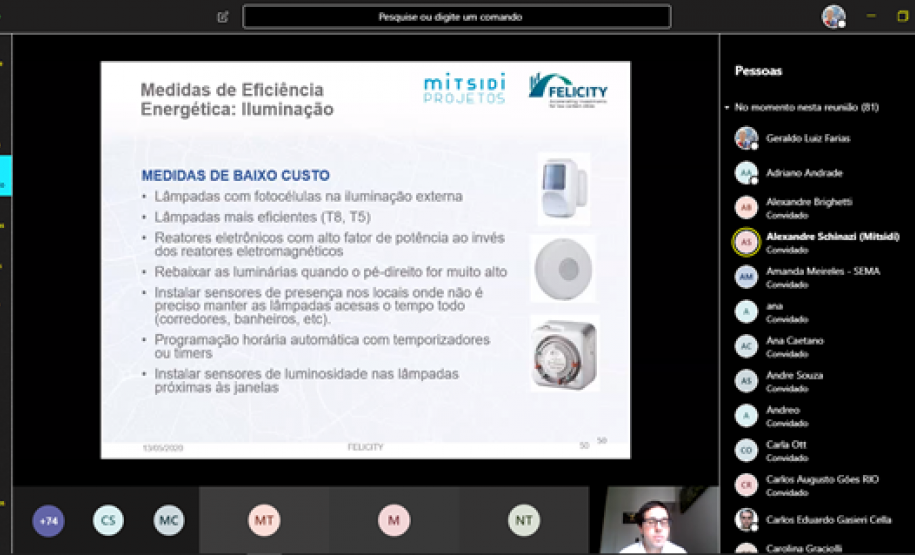This screenshot has height=555, width=915.
Task: Select the MC participant avatar
Action: 169,520
